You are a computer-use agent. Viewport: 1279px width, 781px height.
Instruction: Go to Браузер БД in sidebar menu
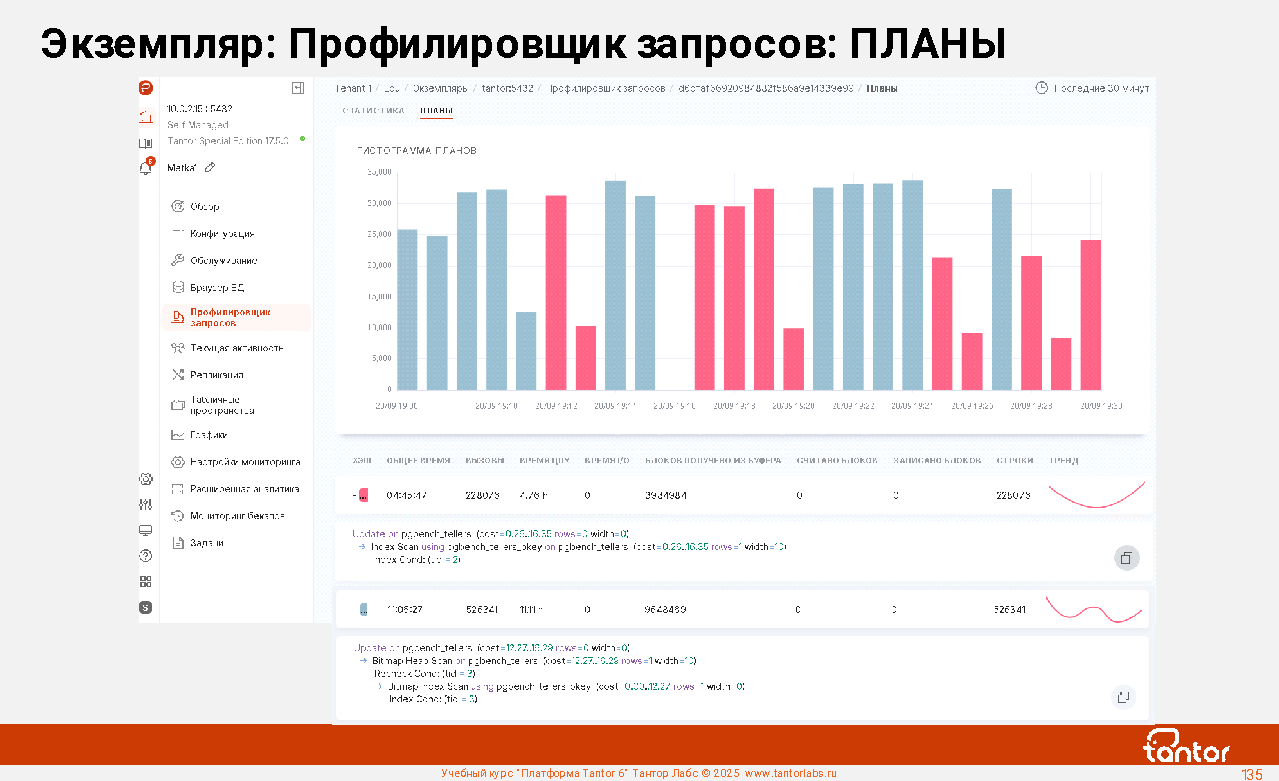pos(216,287)
